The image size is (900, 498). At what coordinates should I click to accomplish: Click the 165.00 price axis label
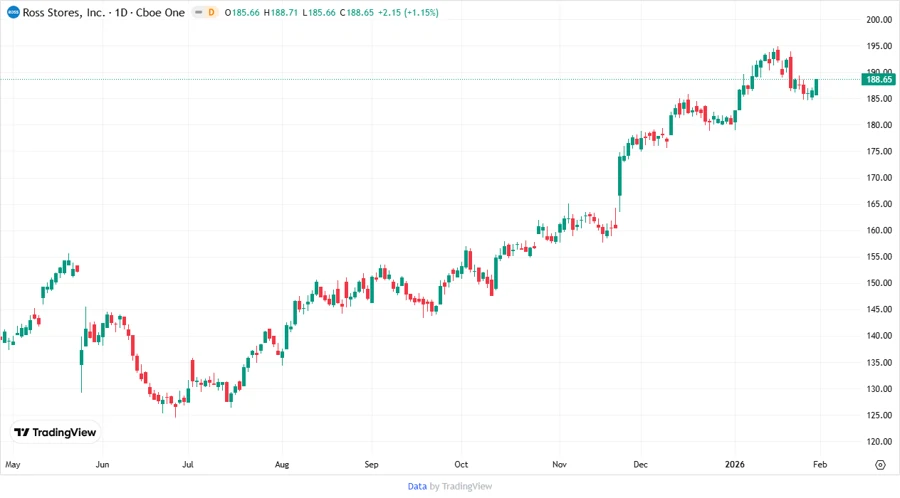(x=879, y=204)
